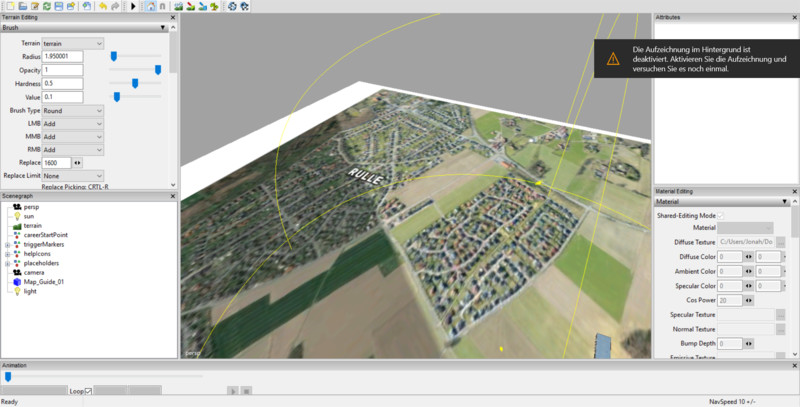Expand the helpIcons tree node
800x407 pixels.
click(7, 254)
